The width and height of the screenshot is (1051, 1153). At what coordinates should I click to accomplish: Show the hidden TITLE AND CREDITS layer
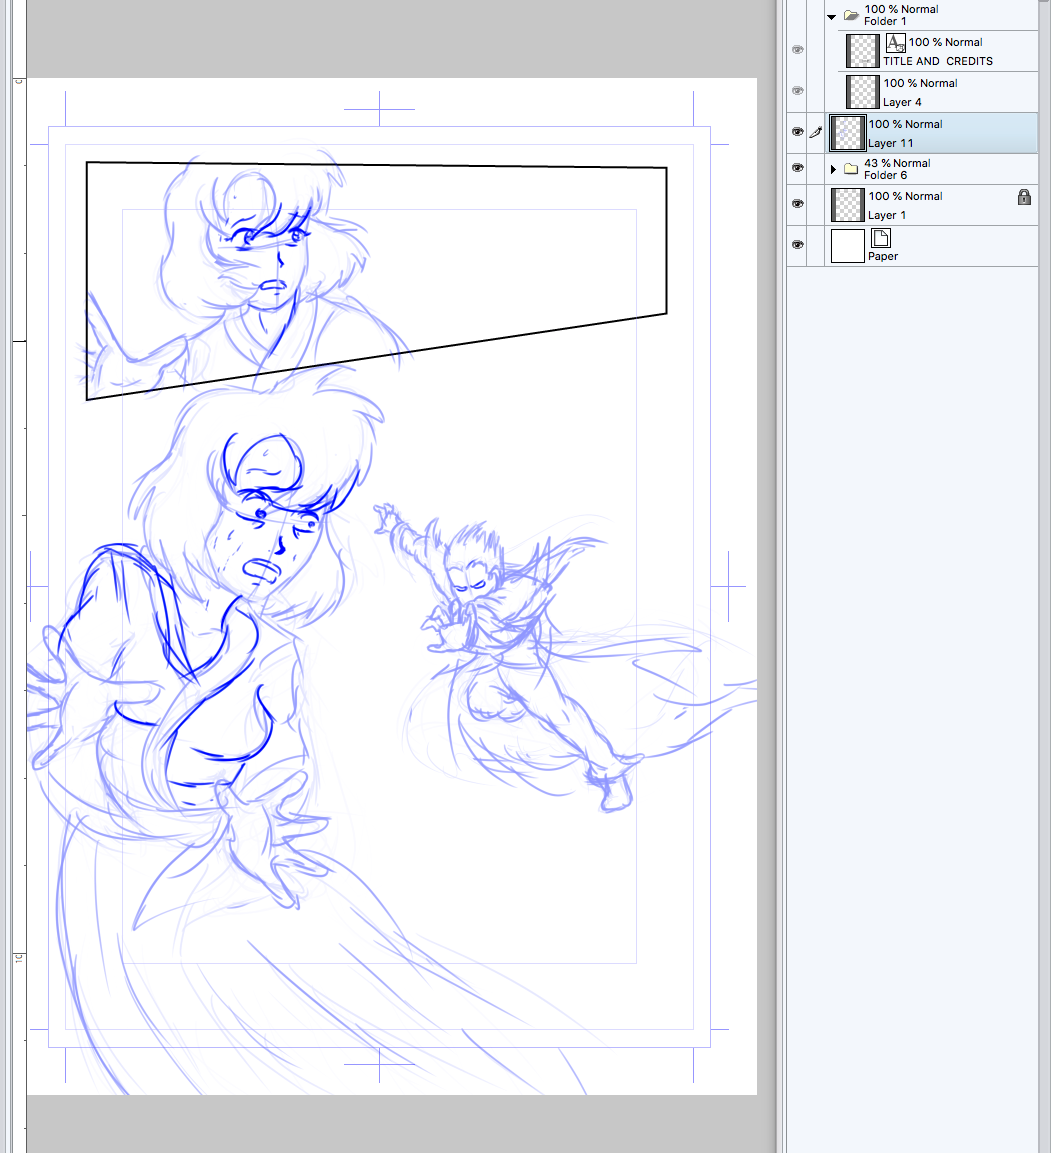pyautogui.click(x=797, y=50)
